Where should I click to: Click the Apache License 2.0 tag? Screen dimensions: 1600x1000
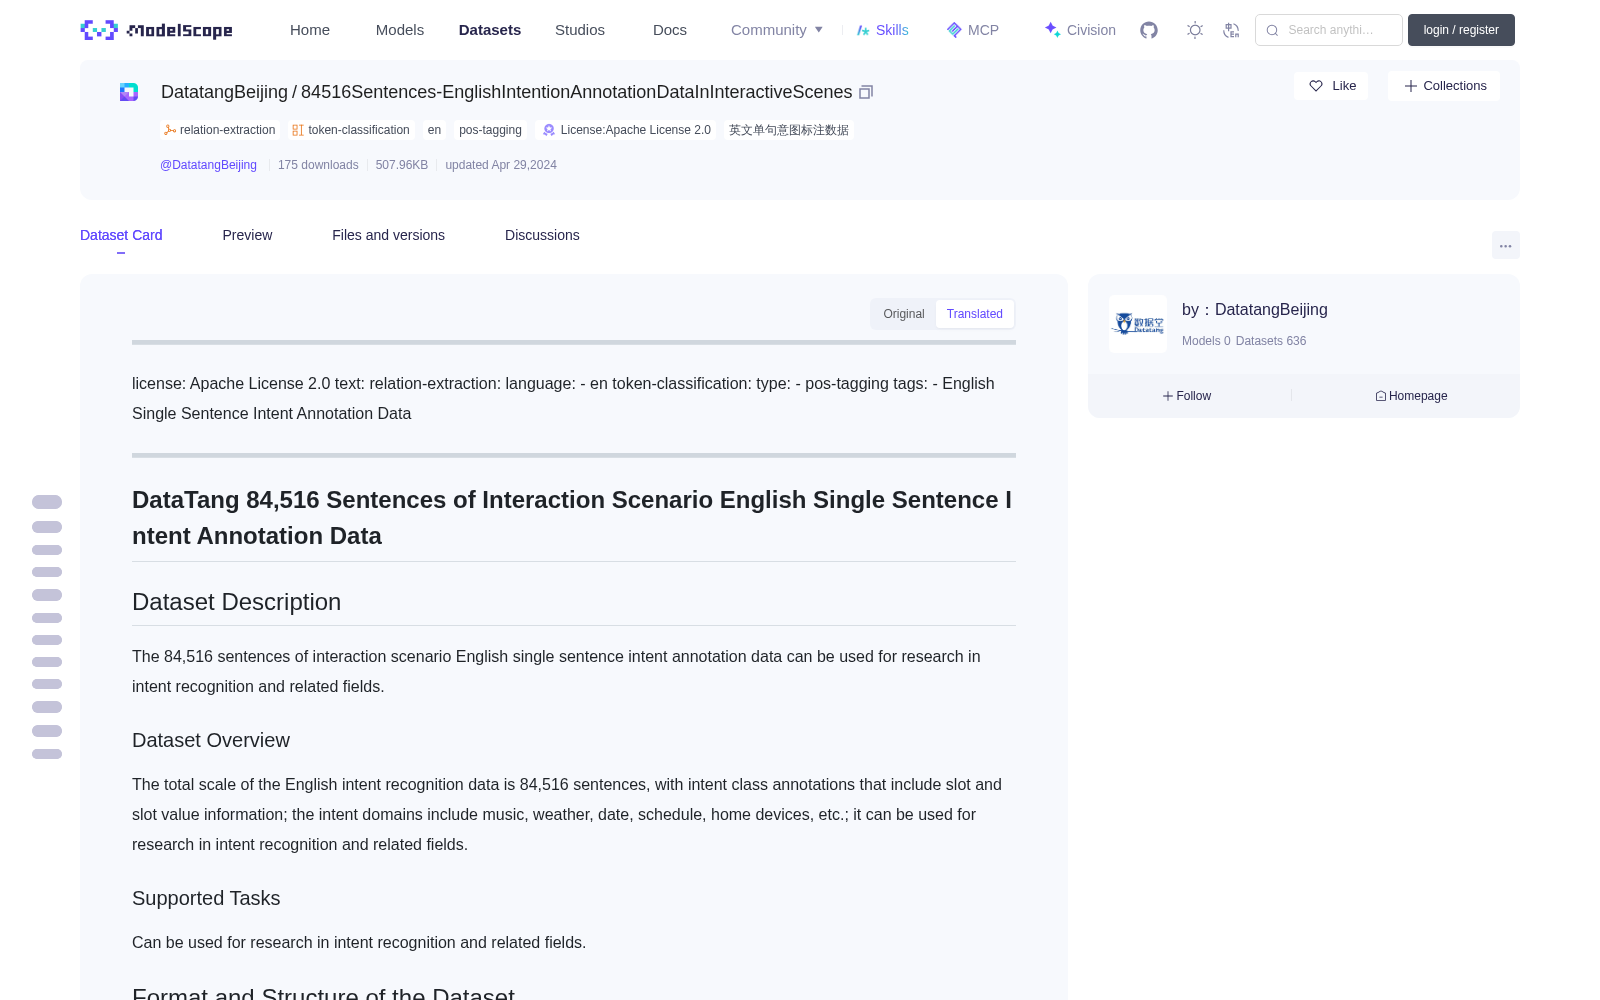click(x=627, y=130)
